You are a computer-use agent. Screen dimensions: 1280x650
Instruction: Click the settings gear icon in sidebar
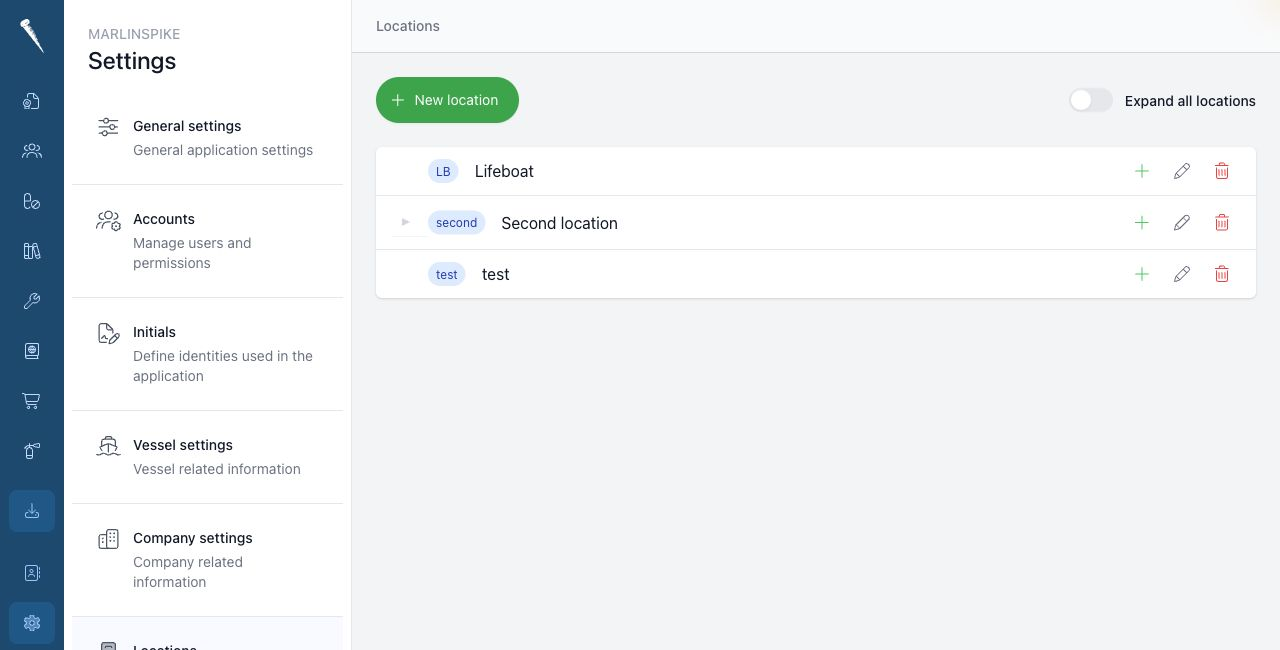tap(32, 623)
